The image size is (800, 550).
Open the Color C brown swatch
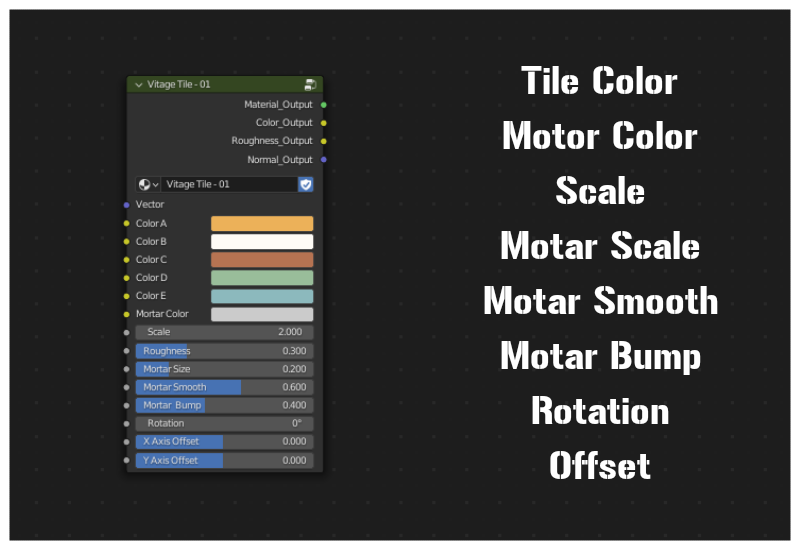pyautogui.click(x=262, y=260)
